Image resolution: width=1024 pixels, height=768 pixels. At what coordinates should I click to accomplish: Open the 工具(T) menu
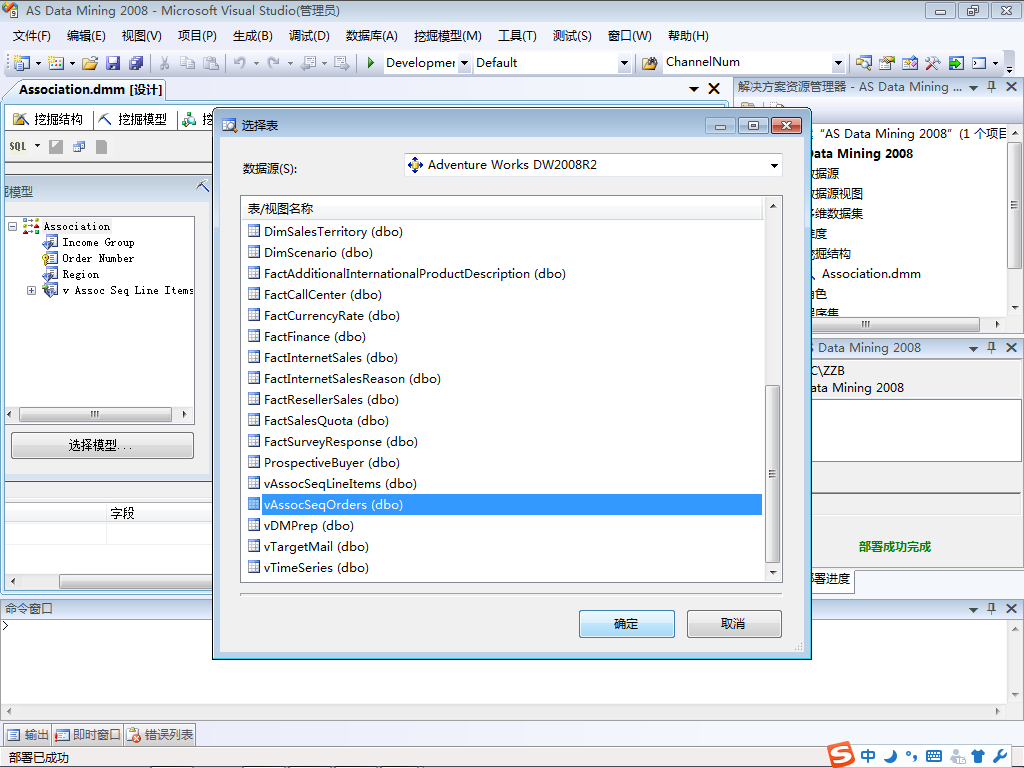point(517,36)
